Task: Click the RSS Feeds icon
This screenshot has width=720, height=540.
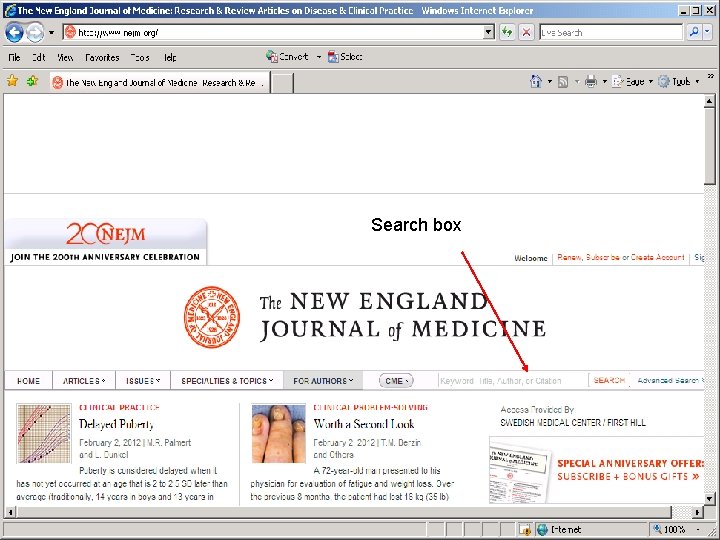Action: point(563,82)
